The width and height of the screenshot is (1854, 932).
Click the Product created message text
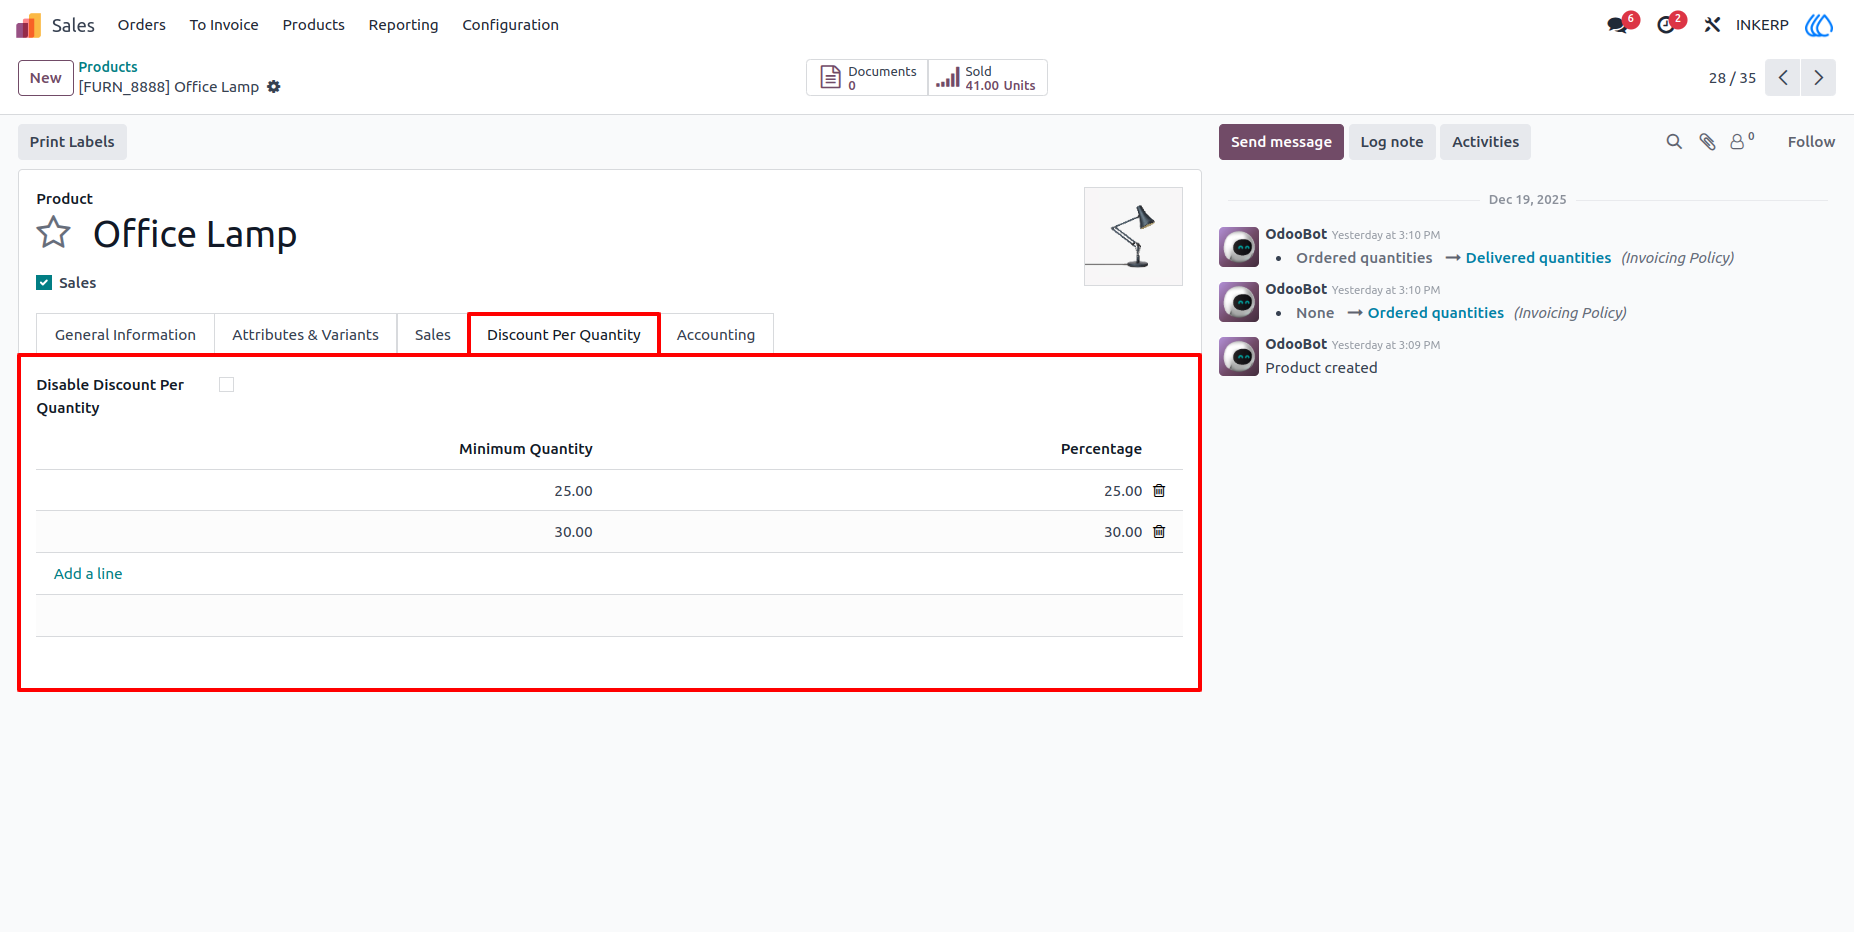click(1321, 368)
